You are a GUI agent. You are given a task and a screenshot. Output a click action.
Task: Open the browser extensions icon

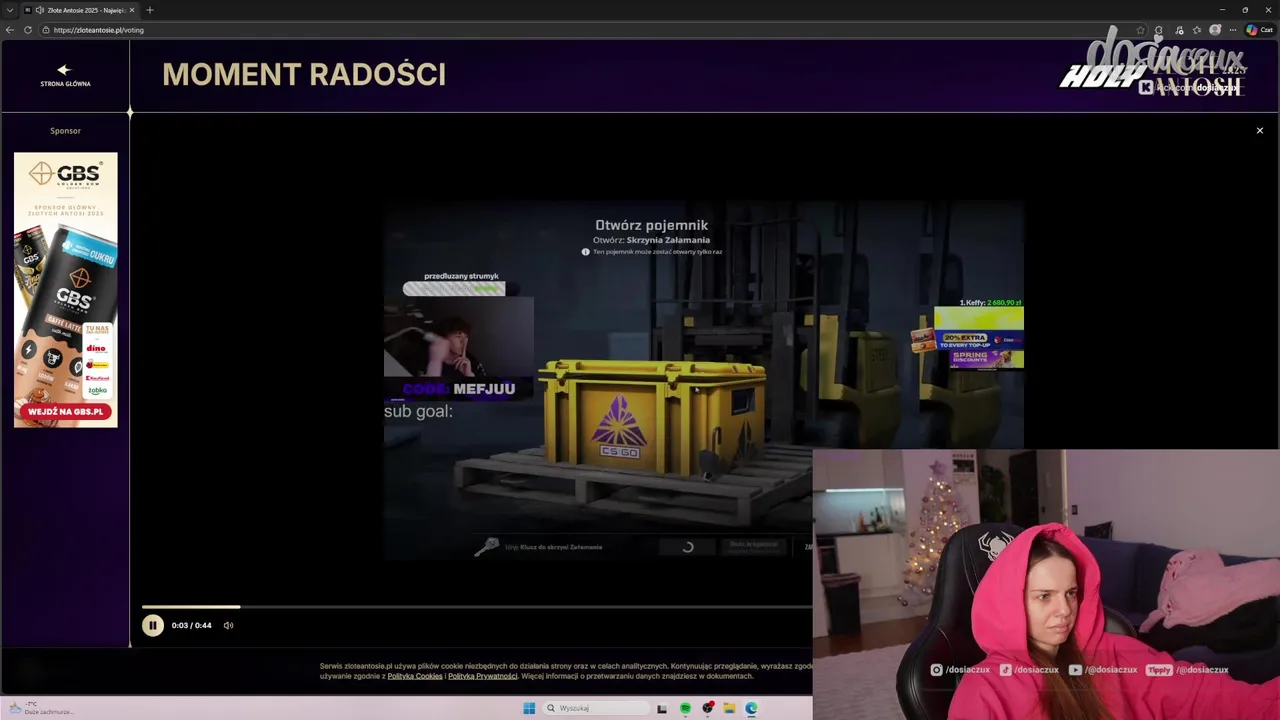(1158, 30)
